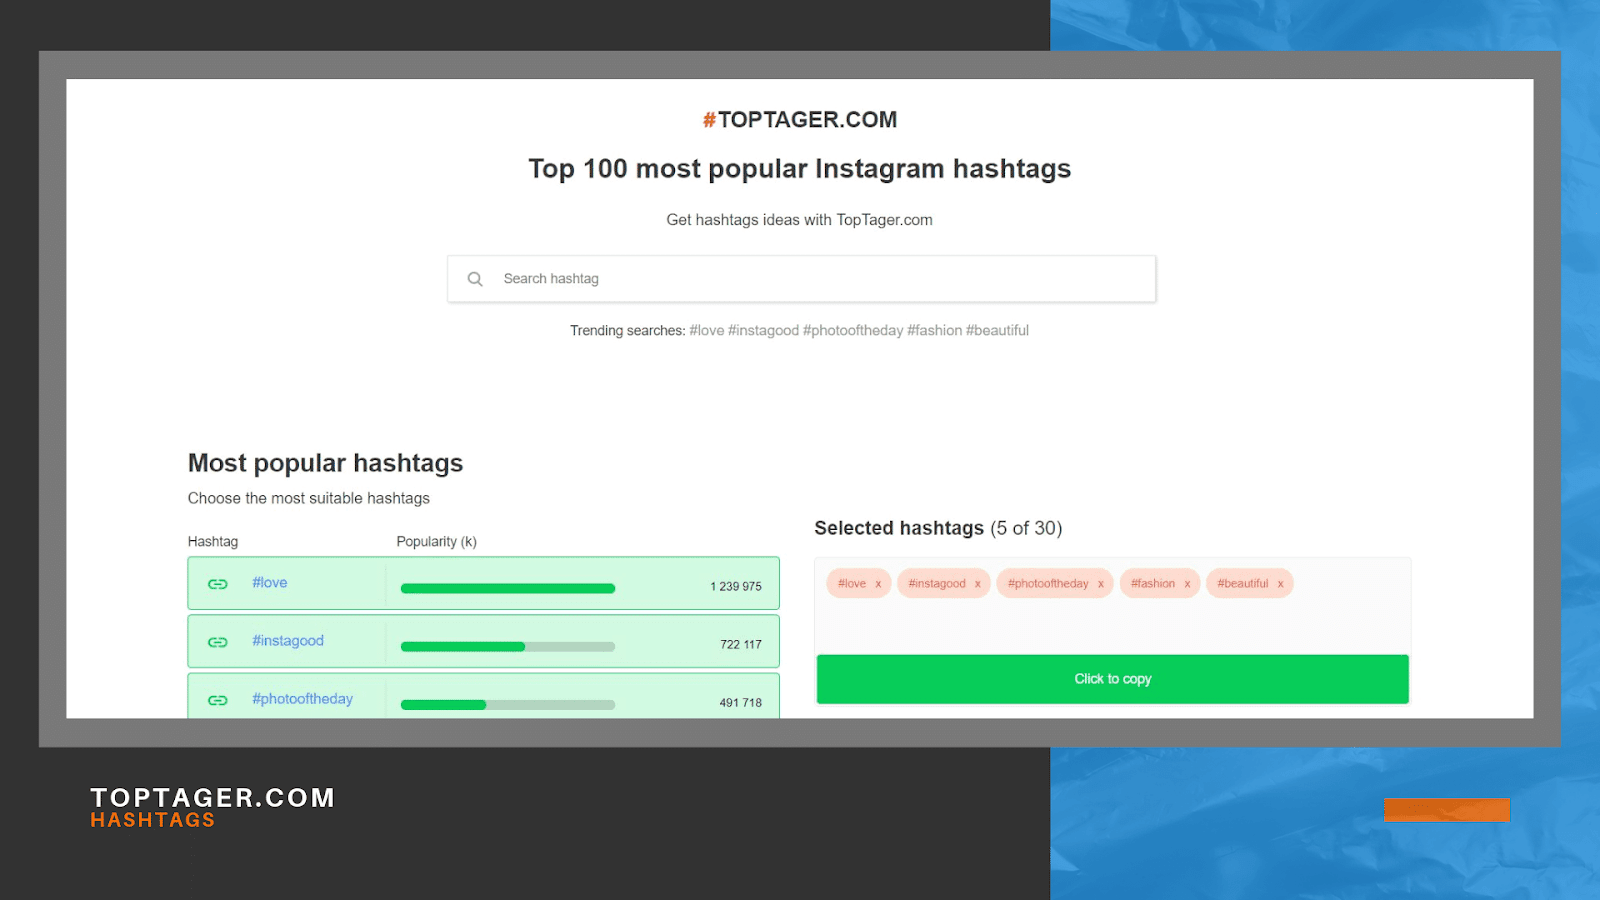Remove #photooftheday chip using its x
The height and width of the screenshot is (900, 1600).
point(1100,584)
